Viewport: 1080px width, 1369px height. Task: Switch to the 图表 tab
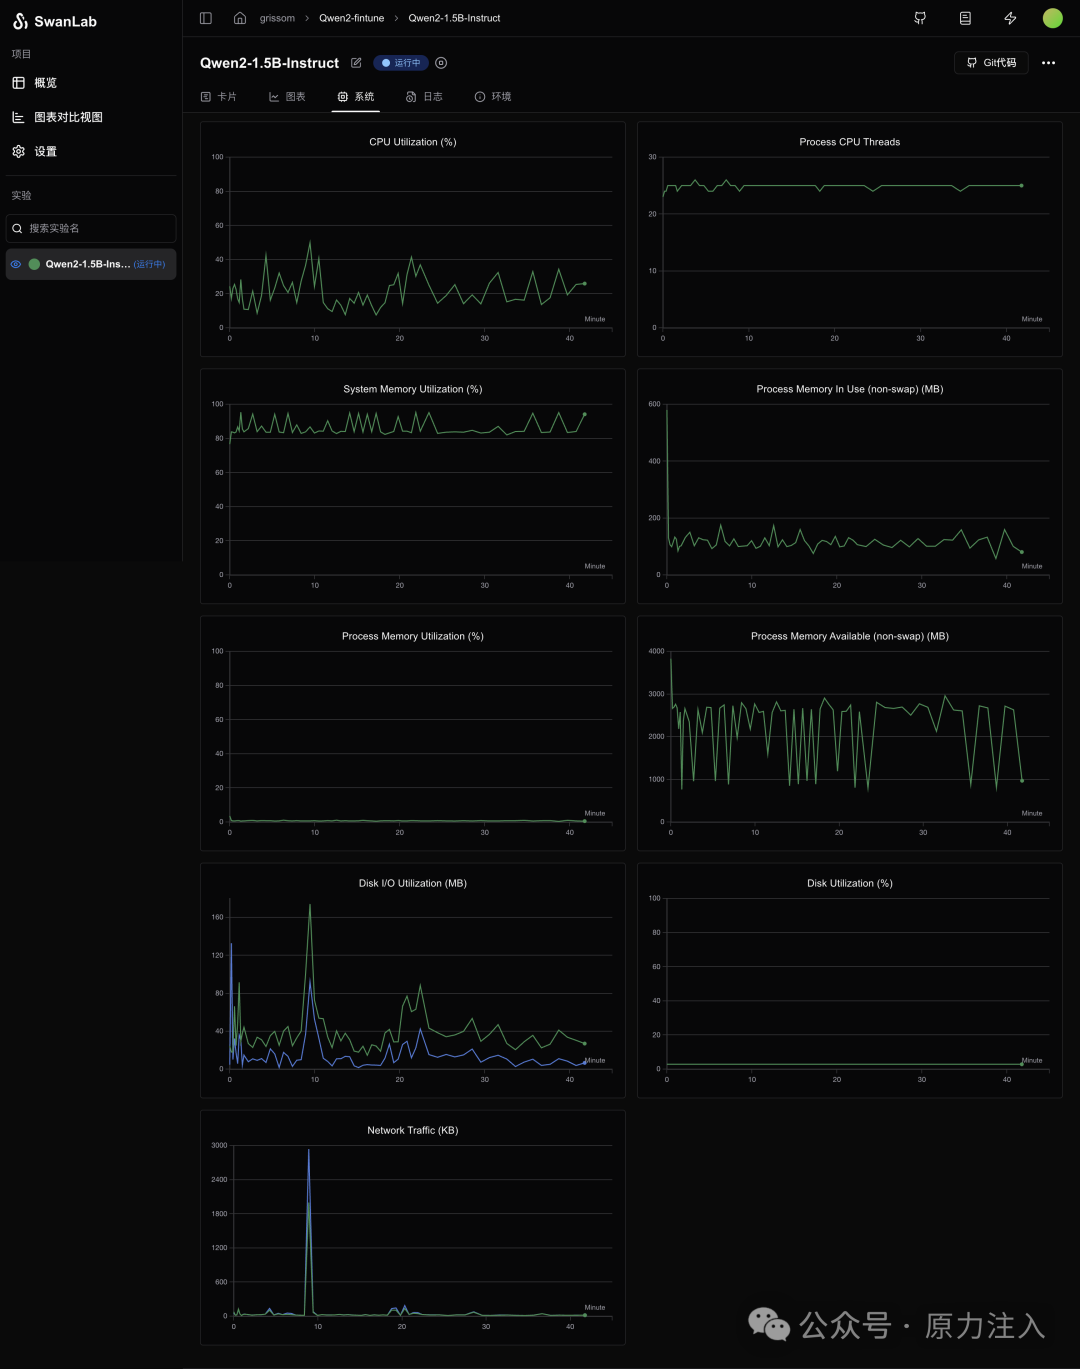click(287, 97)
